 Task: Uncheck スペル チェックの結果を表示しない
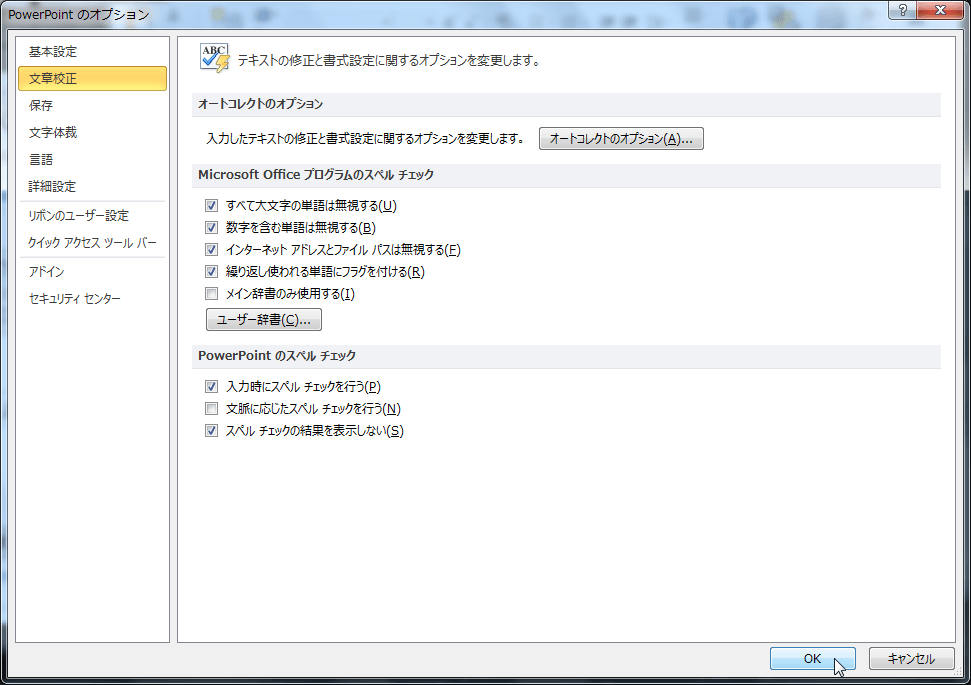click(x=212, y=431)
